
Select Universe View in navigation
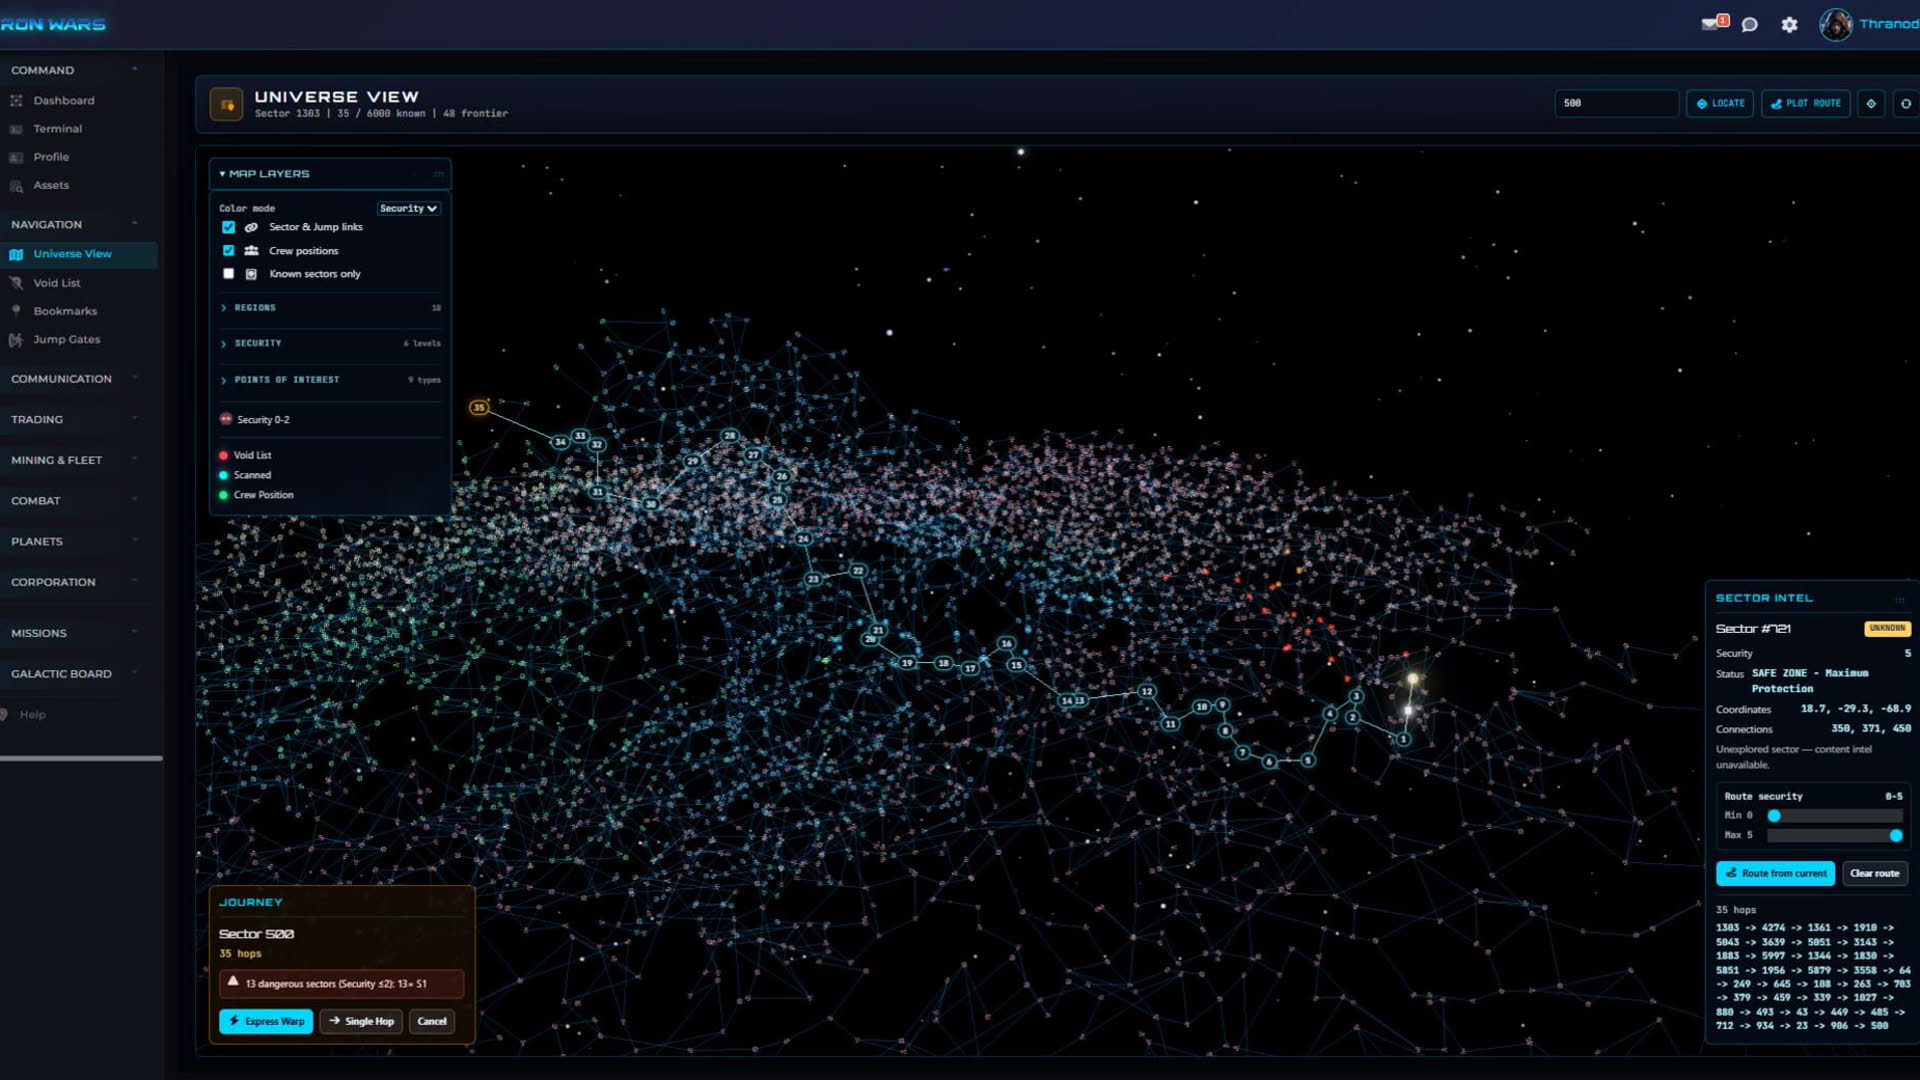click(x=79, y=255)
